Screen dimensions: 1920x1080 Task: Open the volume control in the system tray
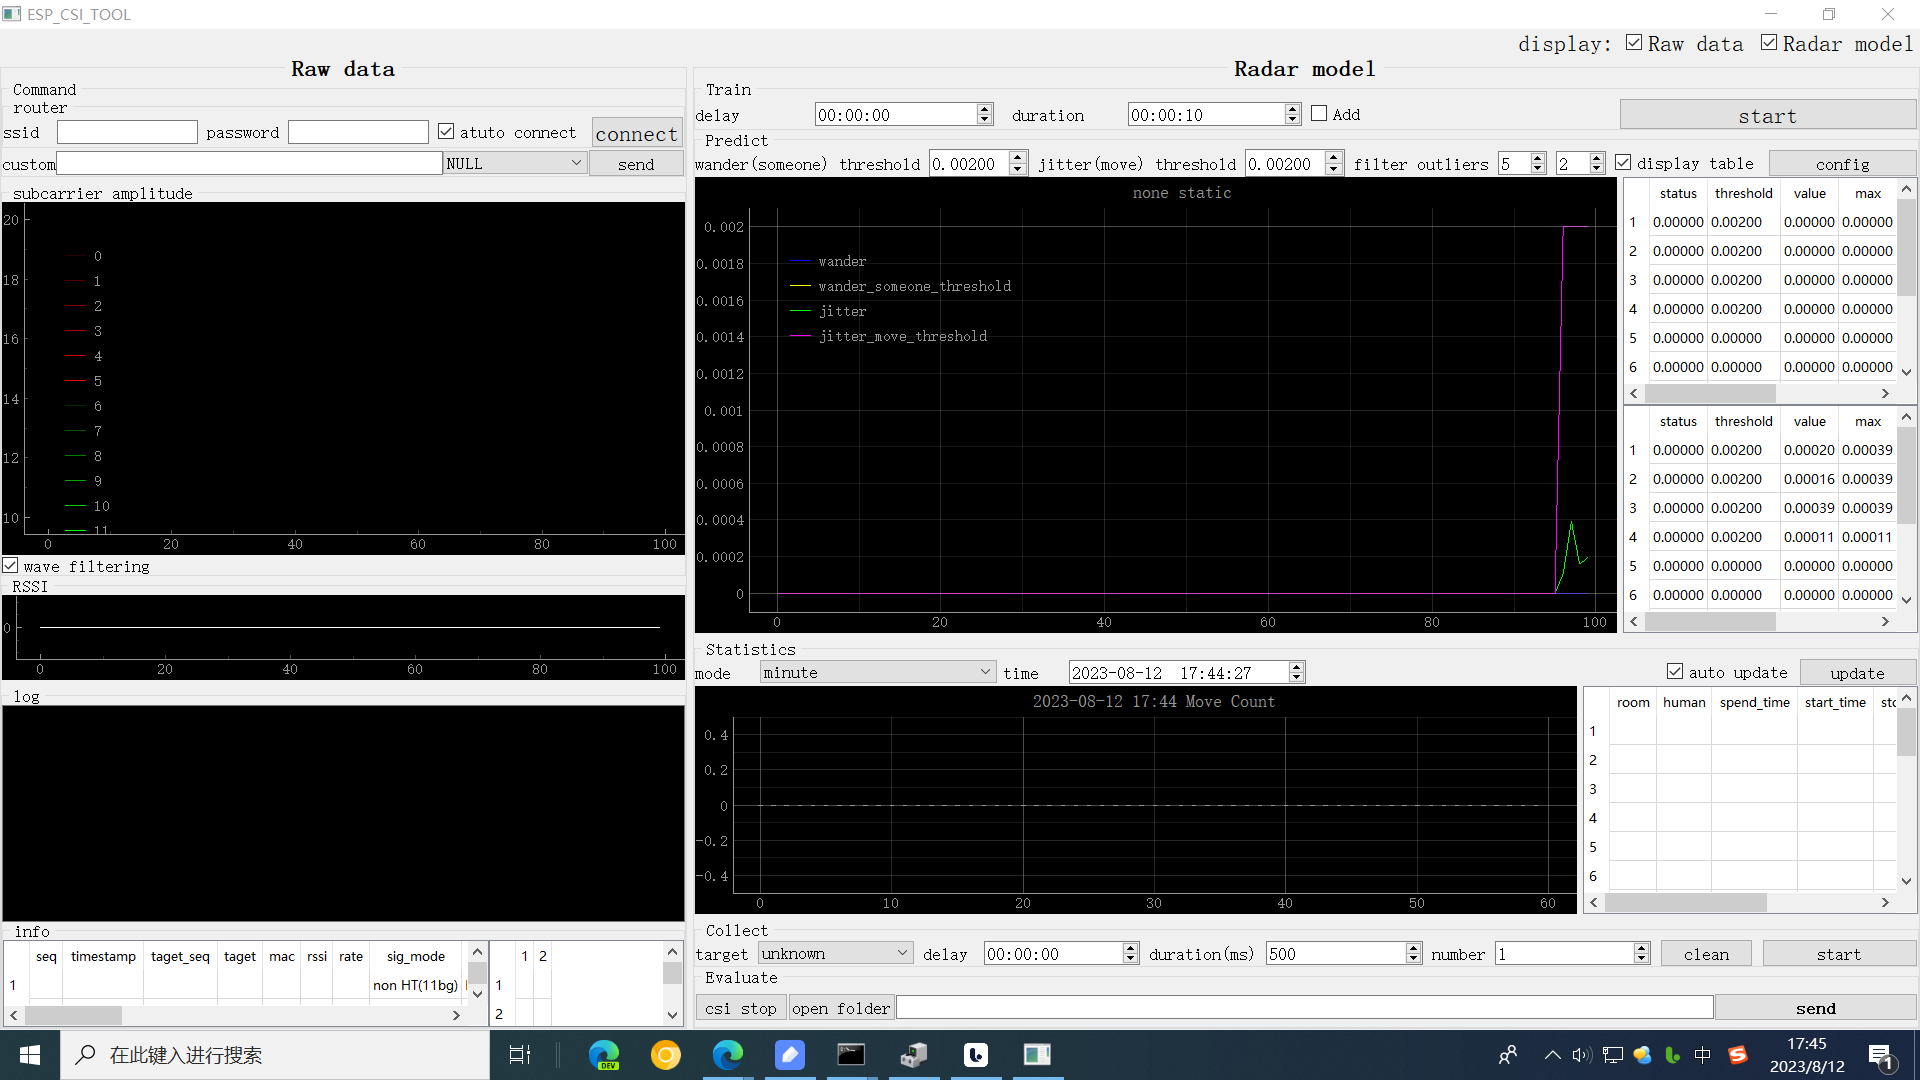pyautogui.click(x=1583, y=1055)
